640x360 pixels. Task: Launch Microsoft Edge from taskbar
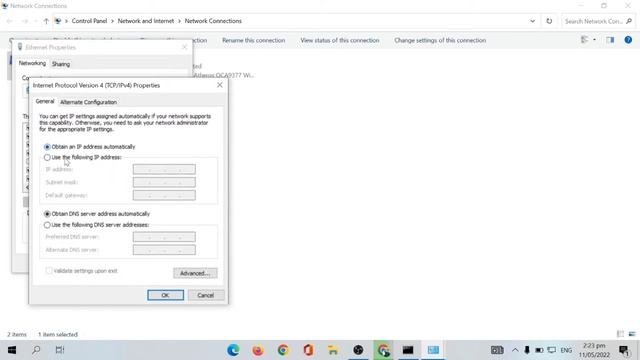click(233, 350)
